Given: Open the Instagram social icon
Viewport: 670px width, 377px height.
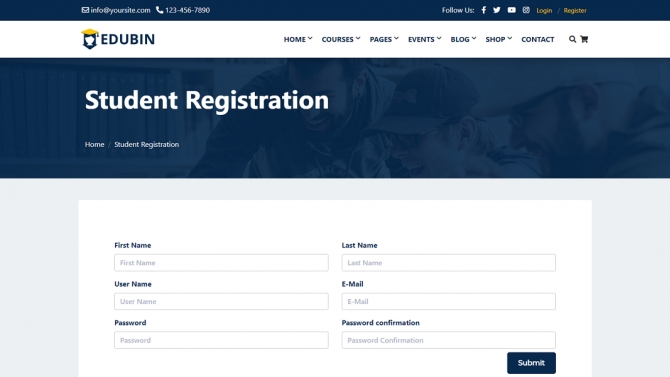Looking at the screenshot, I should [x=526, y=10].
